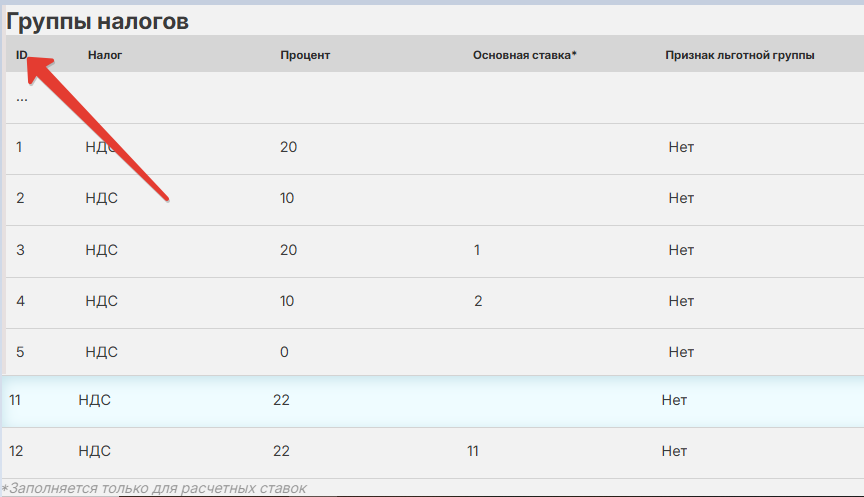
Task: Select the ID cell of row 5
Action: point(20,352)
